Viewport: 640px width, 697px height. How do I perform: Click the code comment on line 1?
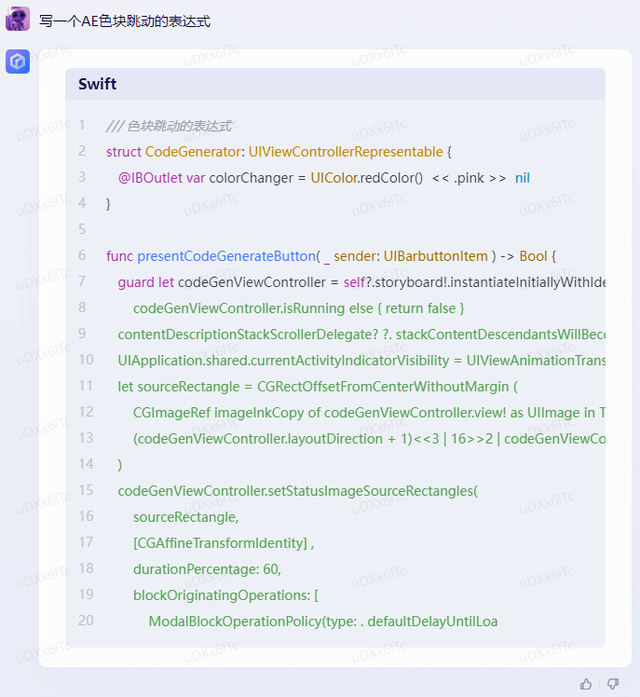[x=168, y=126]
